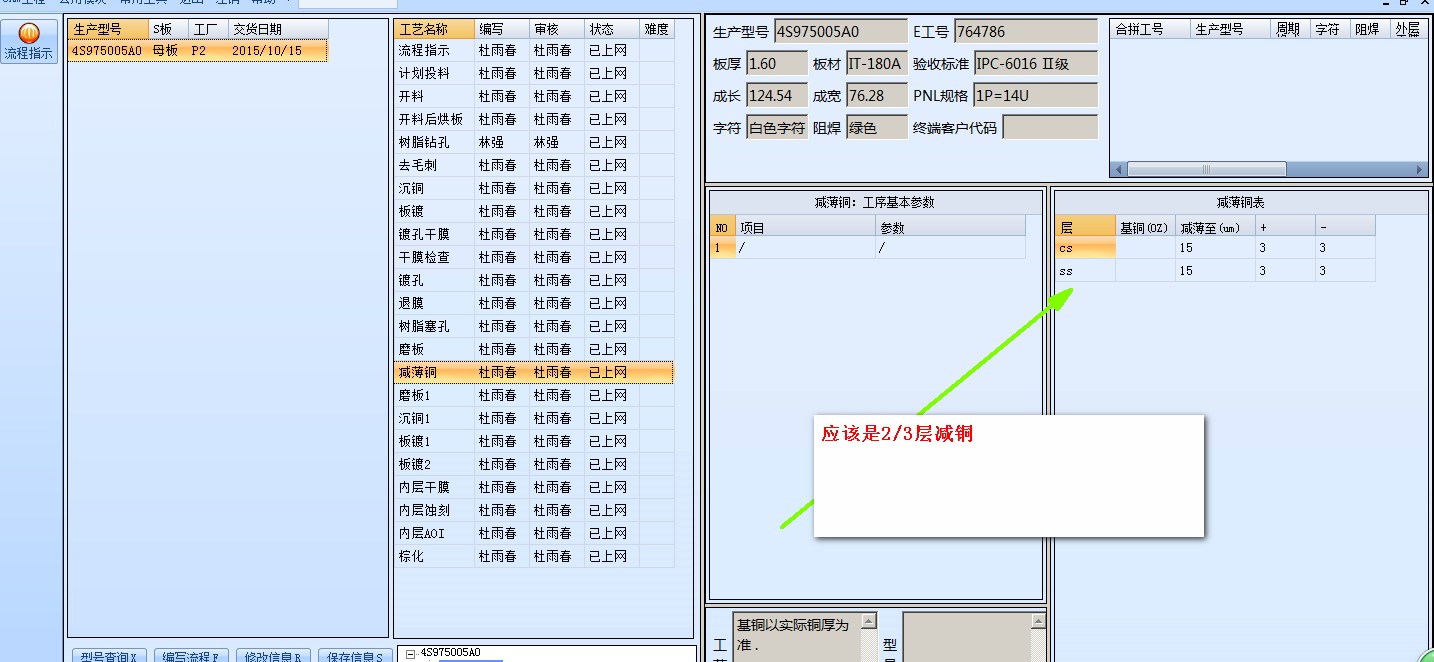The height and width of the screenshot is (662, 1434).
Task: Select the 板镀2 process row
Action: point(534,464)
